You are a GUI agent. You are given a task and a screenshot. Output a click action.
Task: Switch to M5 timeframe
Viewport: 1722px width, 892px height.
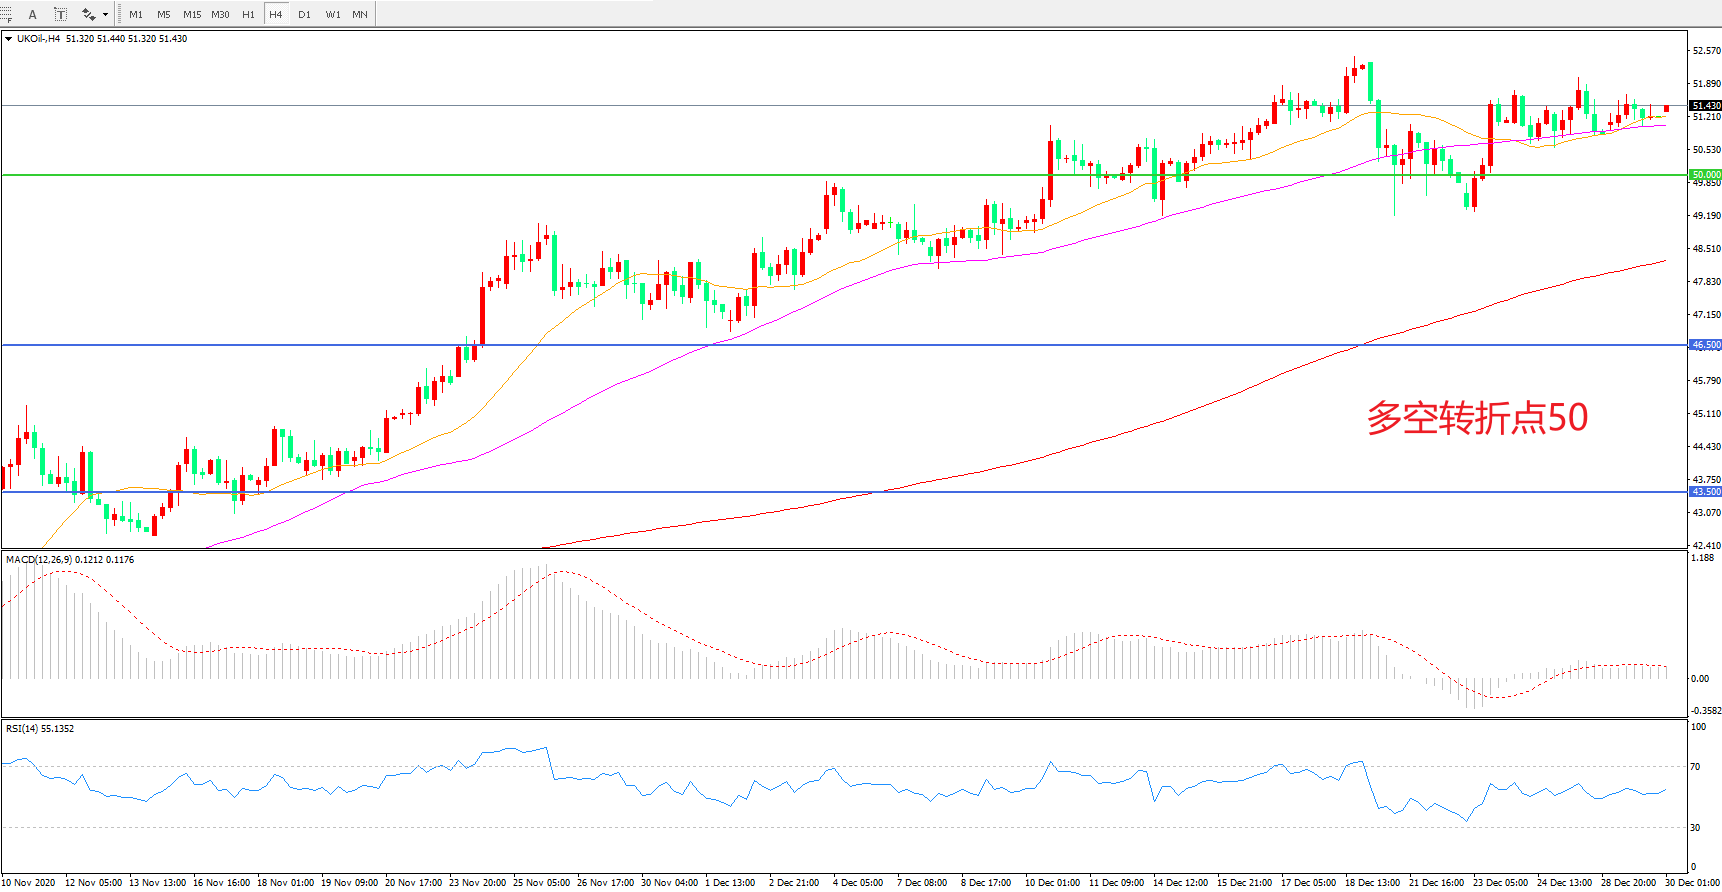163,14
